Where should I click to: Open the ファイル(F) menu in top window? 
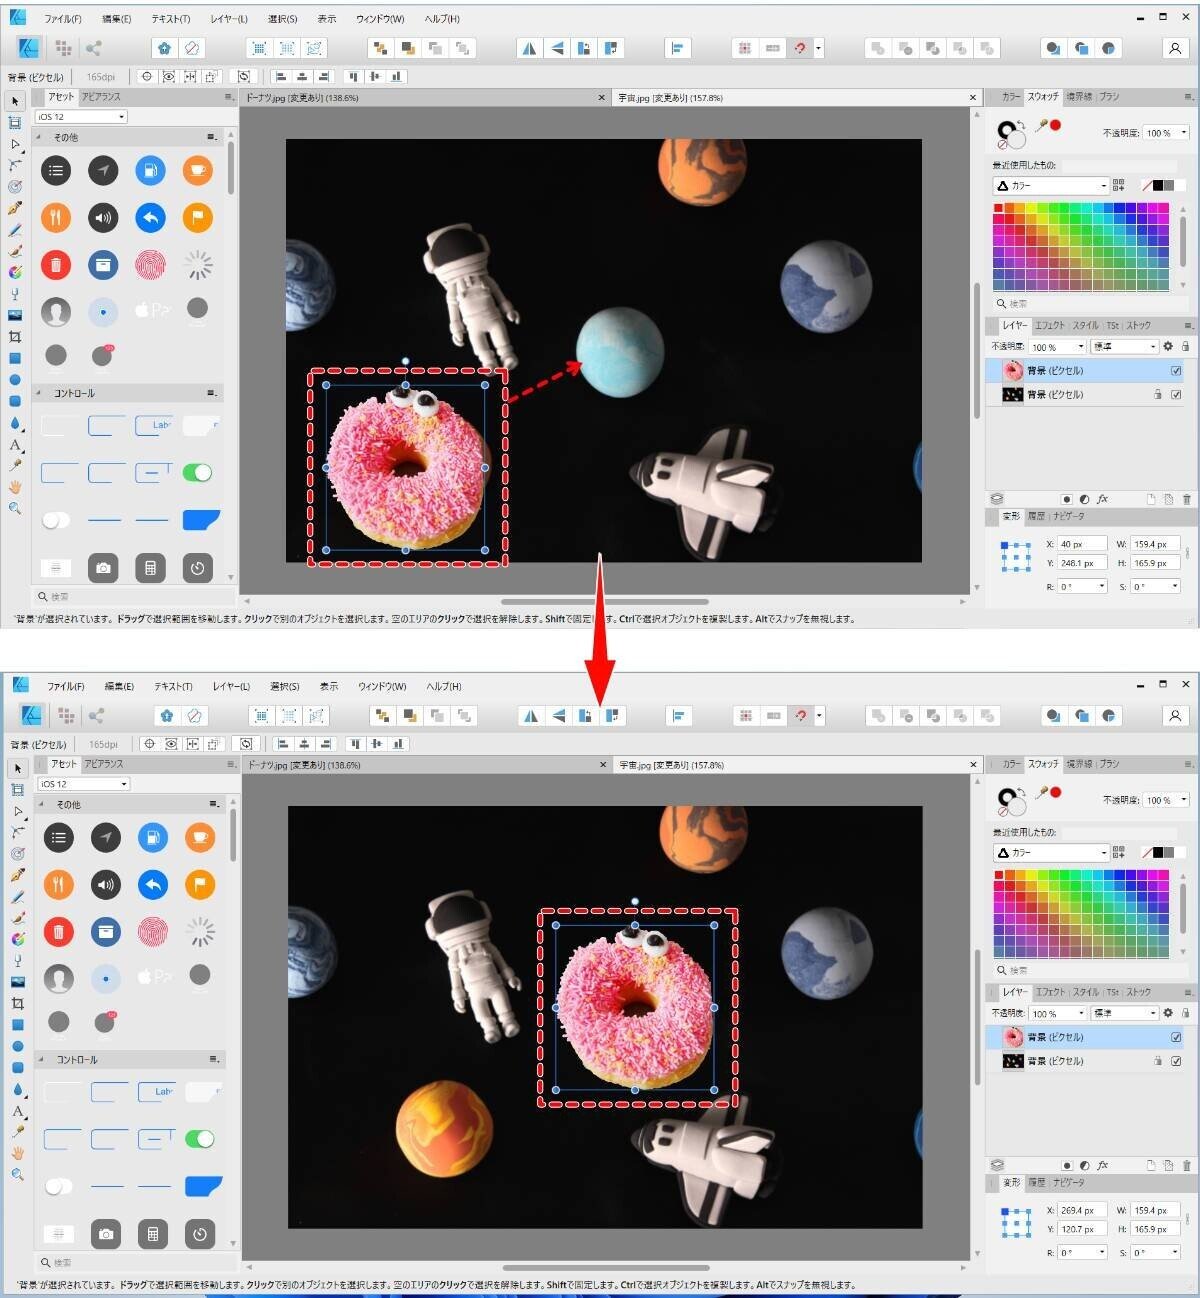(63, 19)
